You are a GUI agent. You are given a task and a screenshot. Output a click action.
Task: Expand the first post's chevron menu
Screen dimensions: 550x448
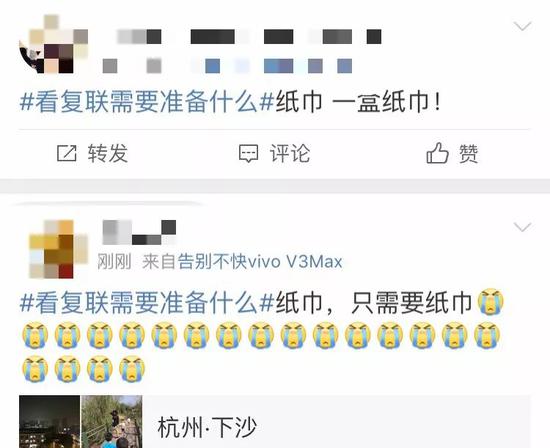click(x=523, y=26)
